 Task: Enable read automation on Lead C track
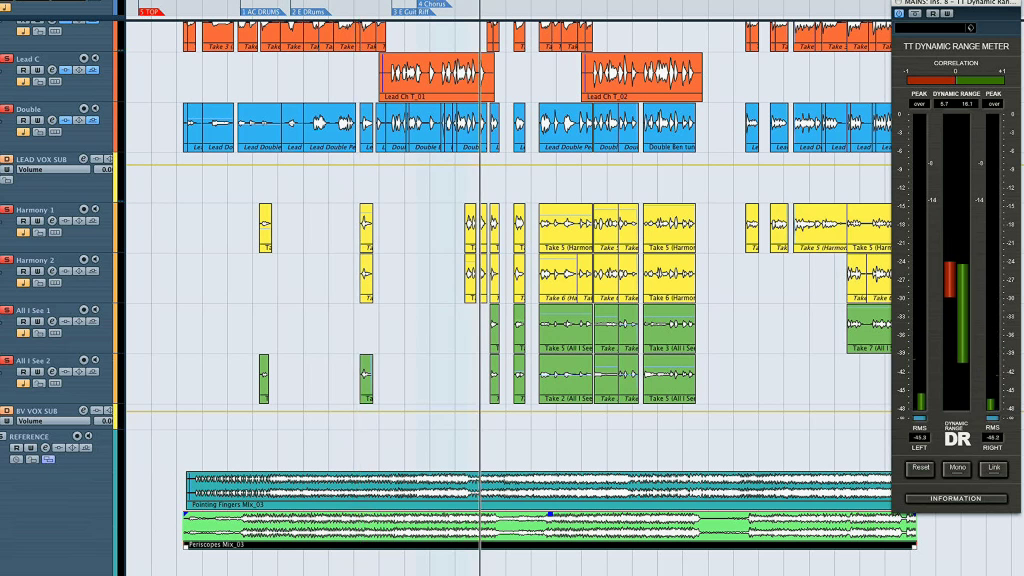pyautogui.click(x=24, y=70)
